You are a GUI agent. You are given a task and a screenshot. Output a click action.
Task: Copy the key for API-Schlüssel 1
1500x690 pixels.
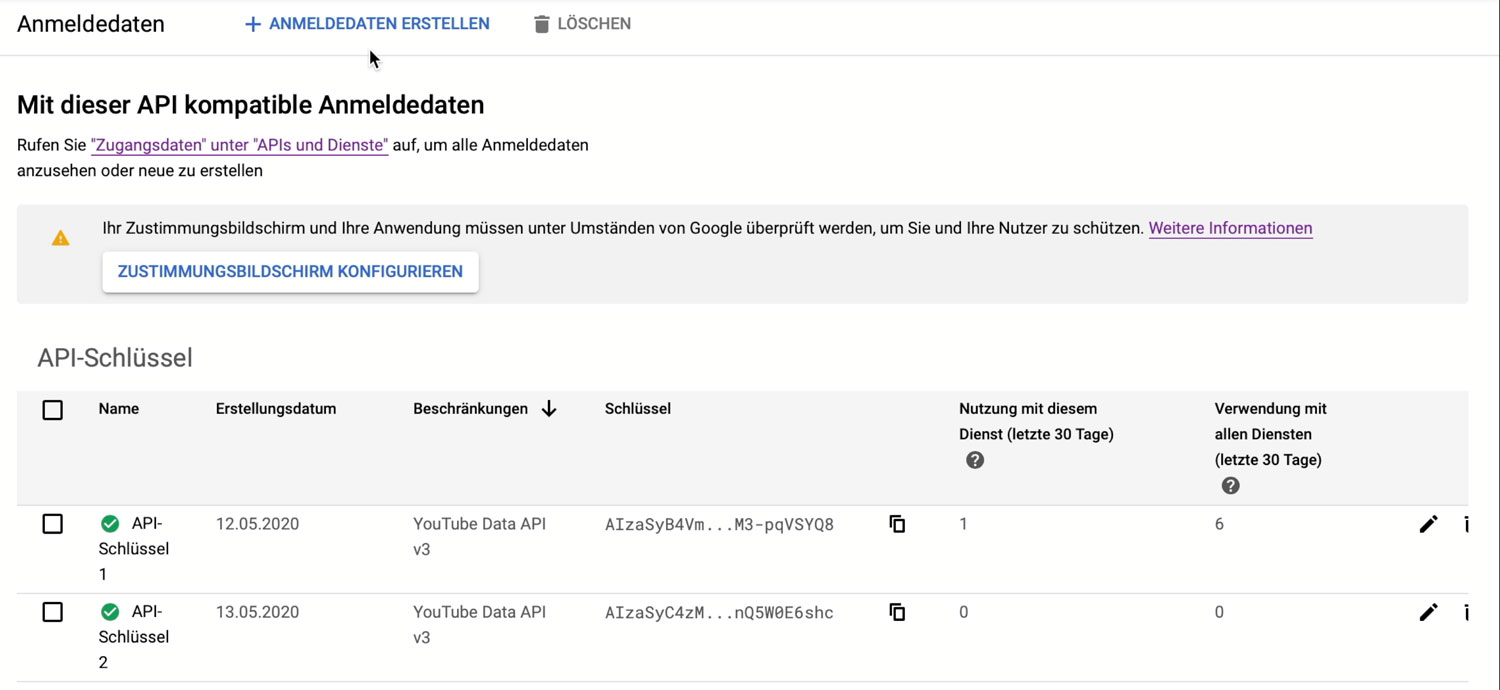coord(897,524)
